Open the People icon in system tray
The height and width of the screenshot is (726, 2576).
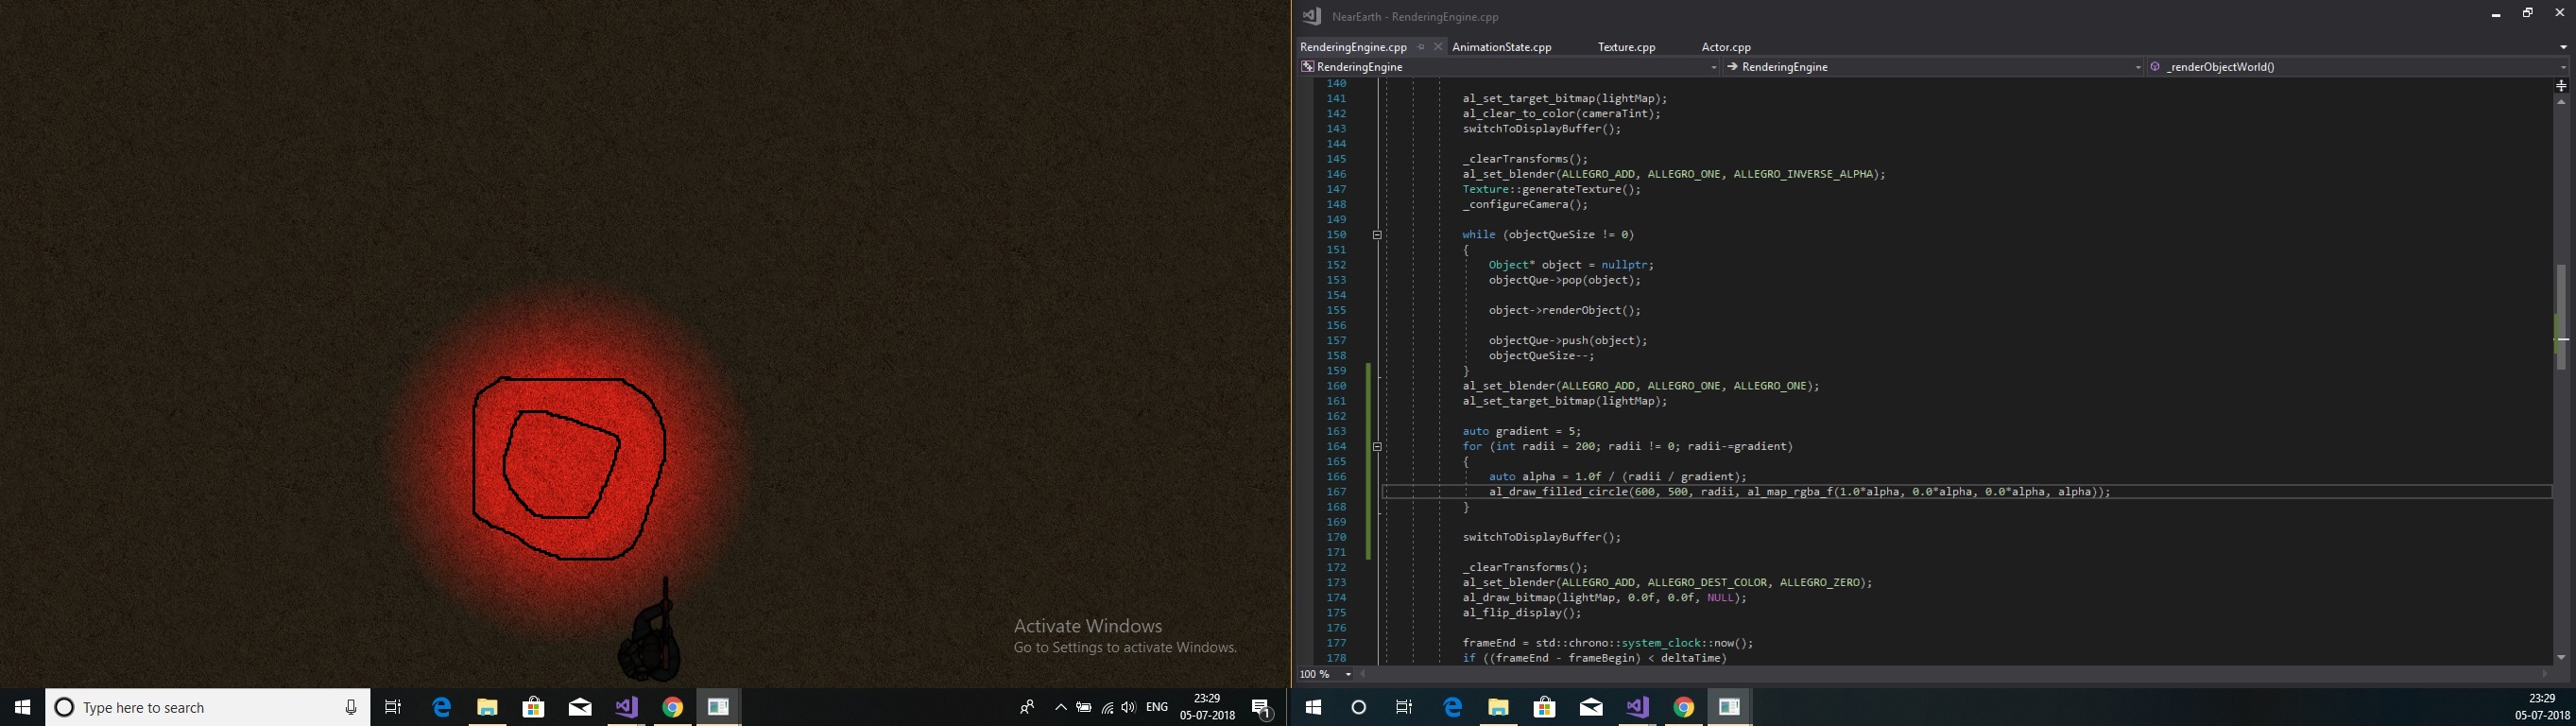pos(1027,708)
